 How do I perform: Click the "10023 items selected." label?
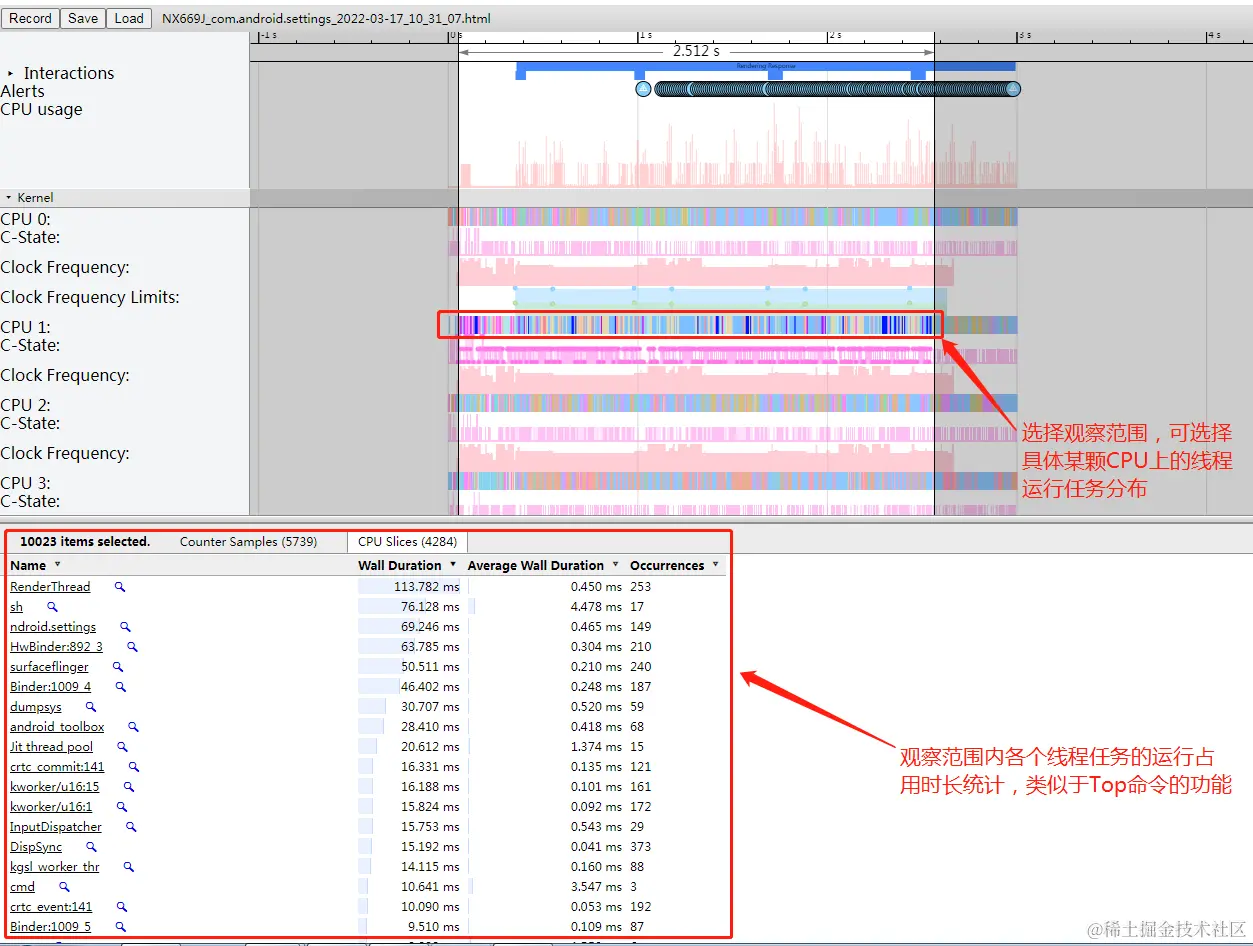pos(85,542)
